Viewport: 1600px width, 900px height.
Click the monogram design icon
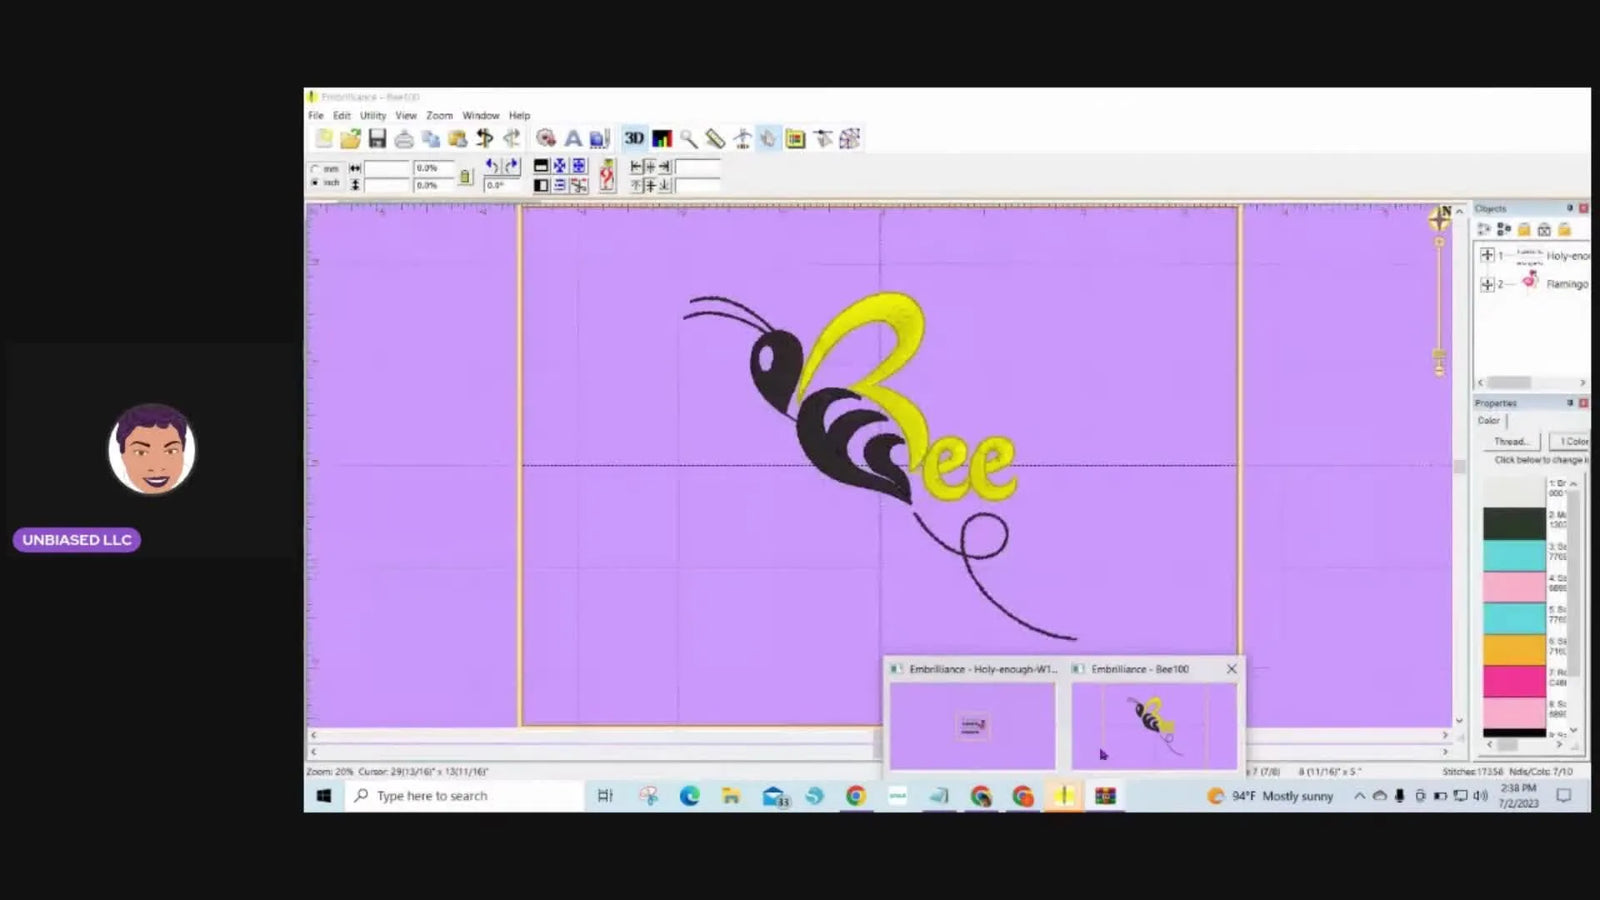click(x=600, y=139)
